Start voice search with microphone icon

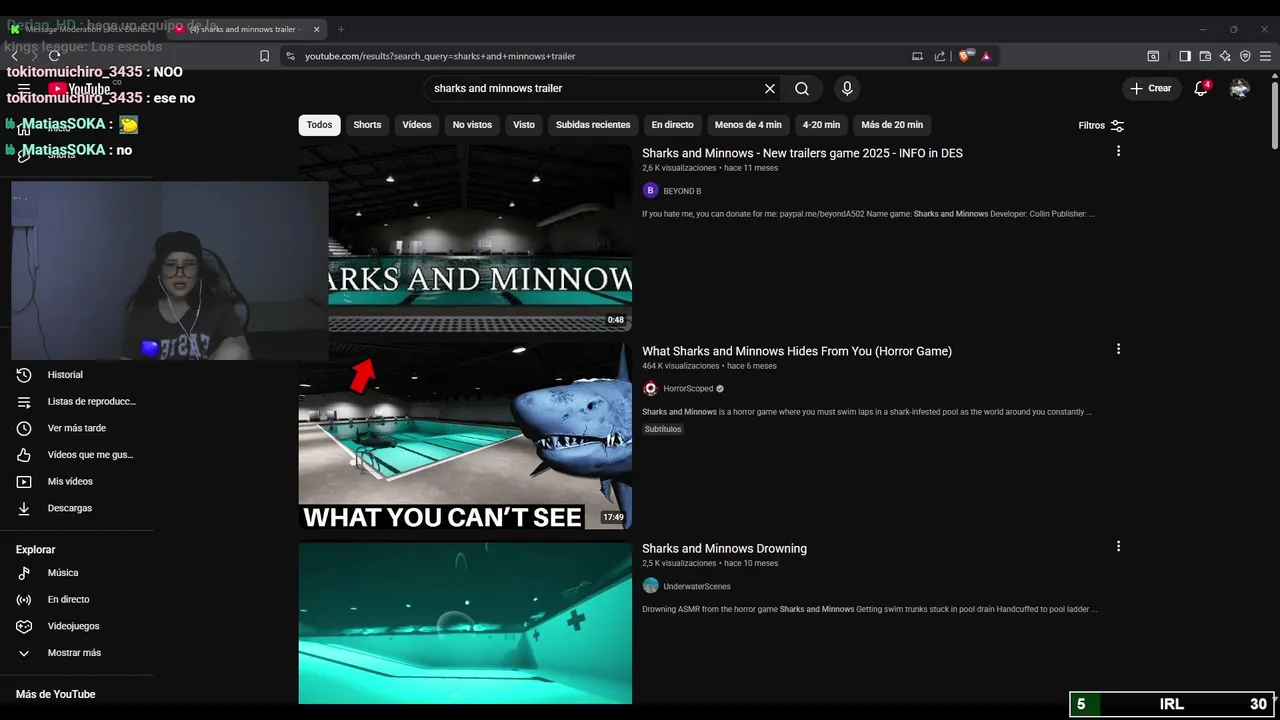tap(847, 88)
